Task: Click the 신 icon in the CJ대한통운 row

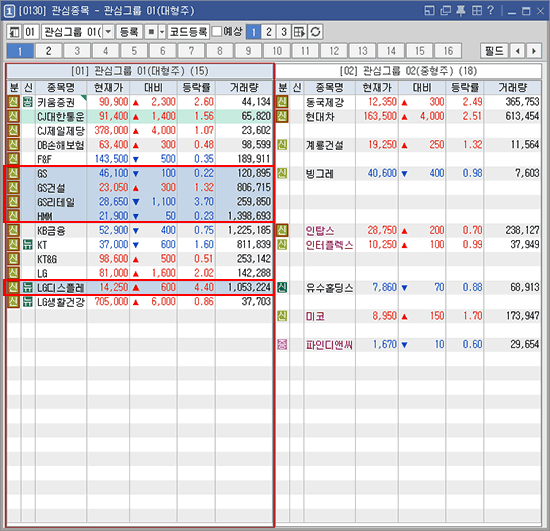Action: pos(13,116)
